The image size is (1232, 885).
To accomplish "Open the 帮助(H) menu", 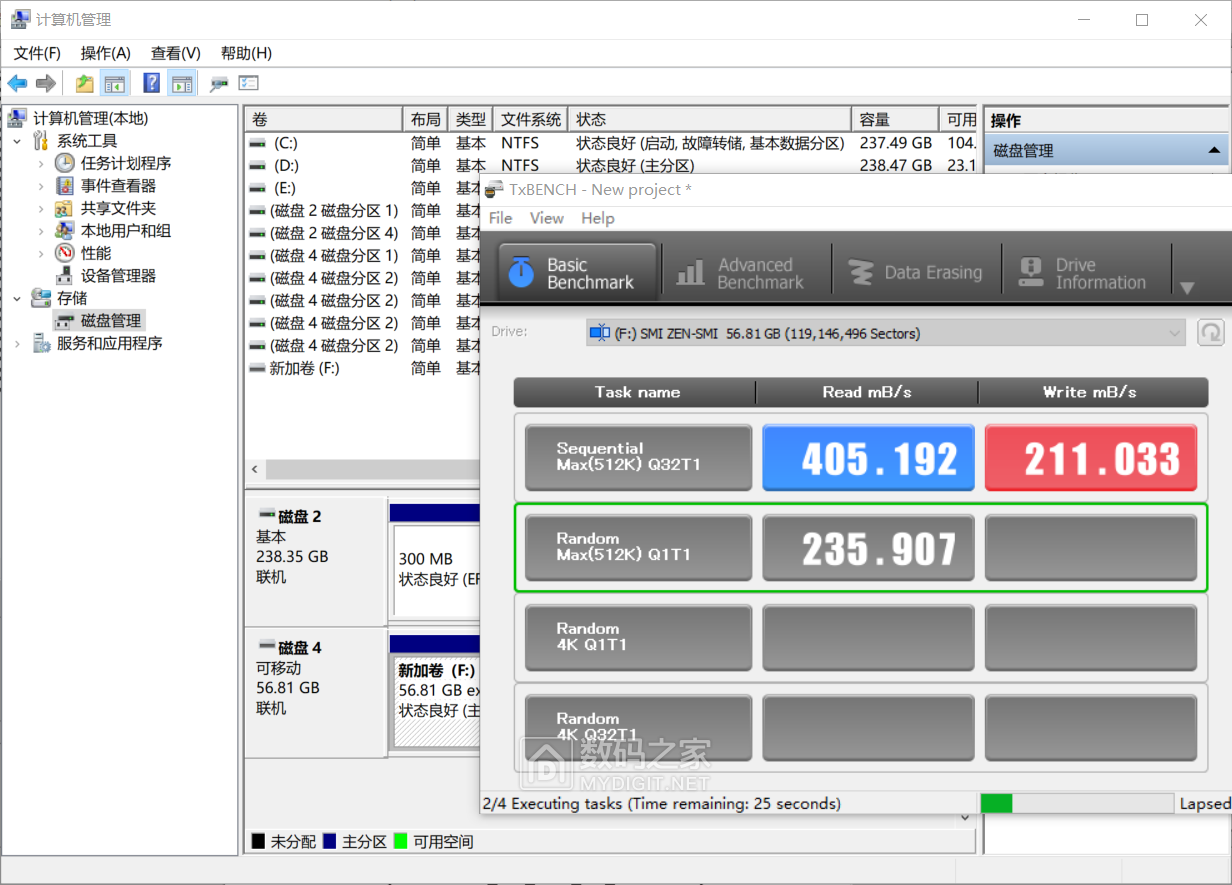I will [246, 53].
